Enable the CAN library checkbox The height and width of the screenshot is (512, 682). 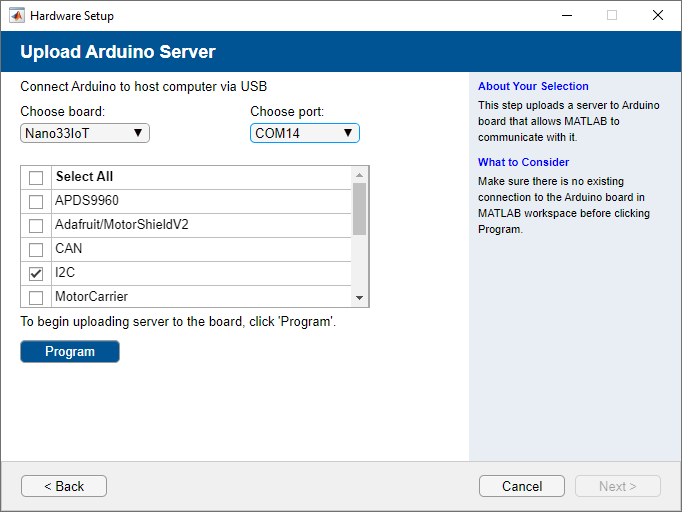[x=36, y=249]
